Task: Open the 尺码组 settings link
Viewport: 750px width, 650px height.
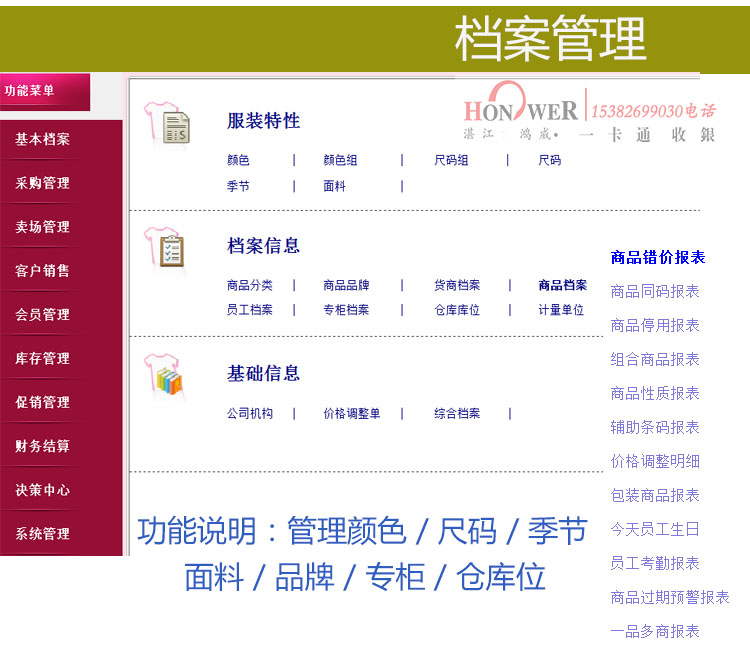Action: click(x=451, y=160)
